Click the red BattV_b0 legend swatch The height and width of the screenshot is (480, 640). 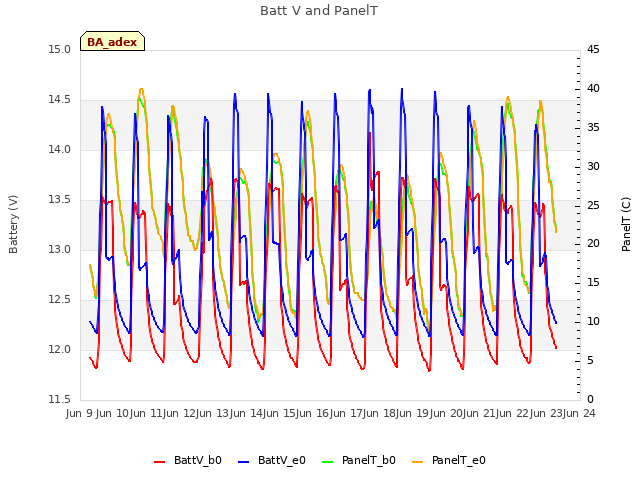click(160, 462)
